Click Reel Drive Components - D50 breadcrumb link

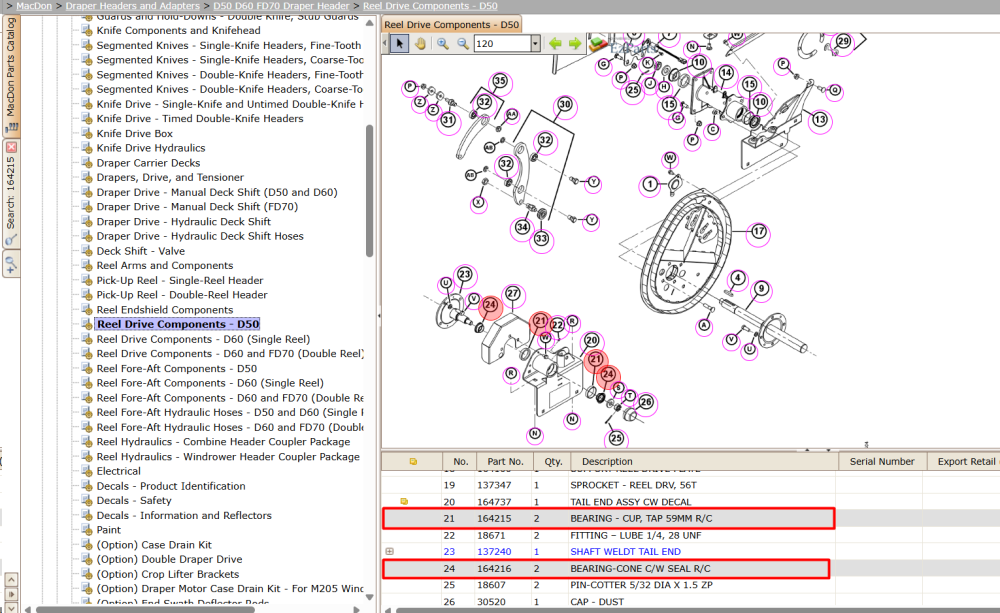coord(430,6)
